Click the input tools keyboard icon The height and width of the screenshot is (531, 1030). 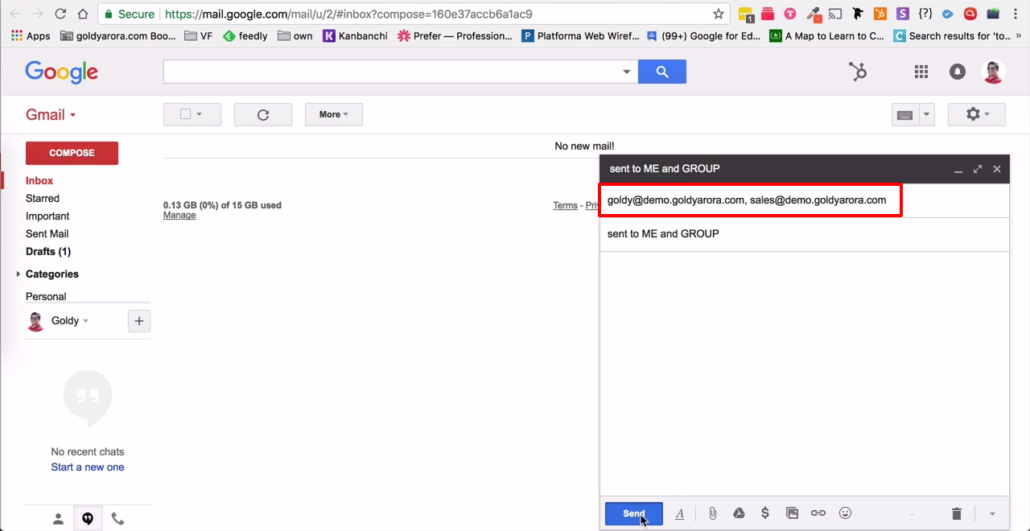point(905,115)
